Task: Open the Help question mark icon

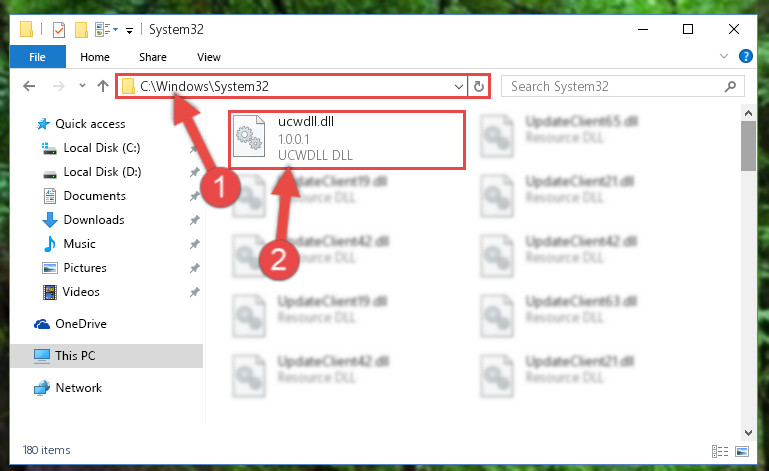Action: (745, 56)
